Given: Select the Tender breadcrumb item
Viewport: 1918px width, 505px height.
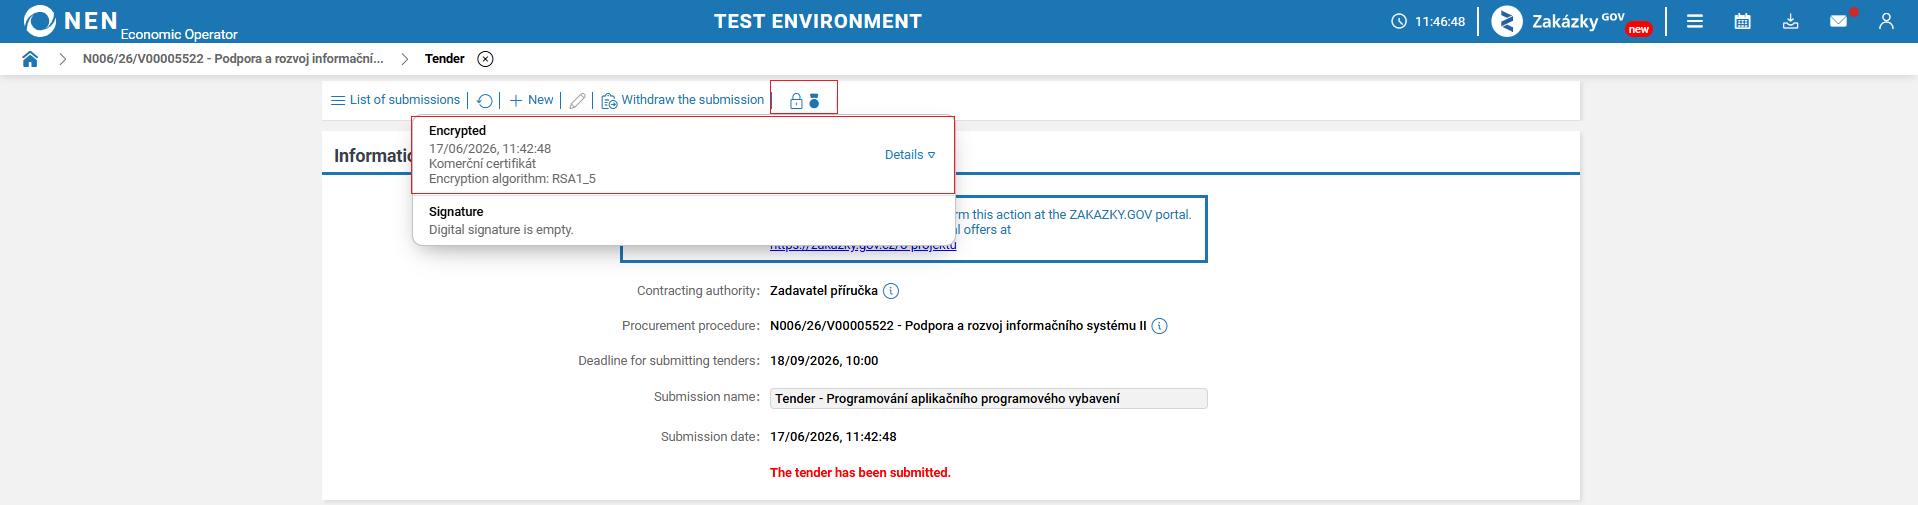Looking at the screenshot, I should pyautogui.click(x=444, y=59).
